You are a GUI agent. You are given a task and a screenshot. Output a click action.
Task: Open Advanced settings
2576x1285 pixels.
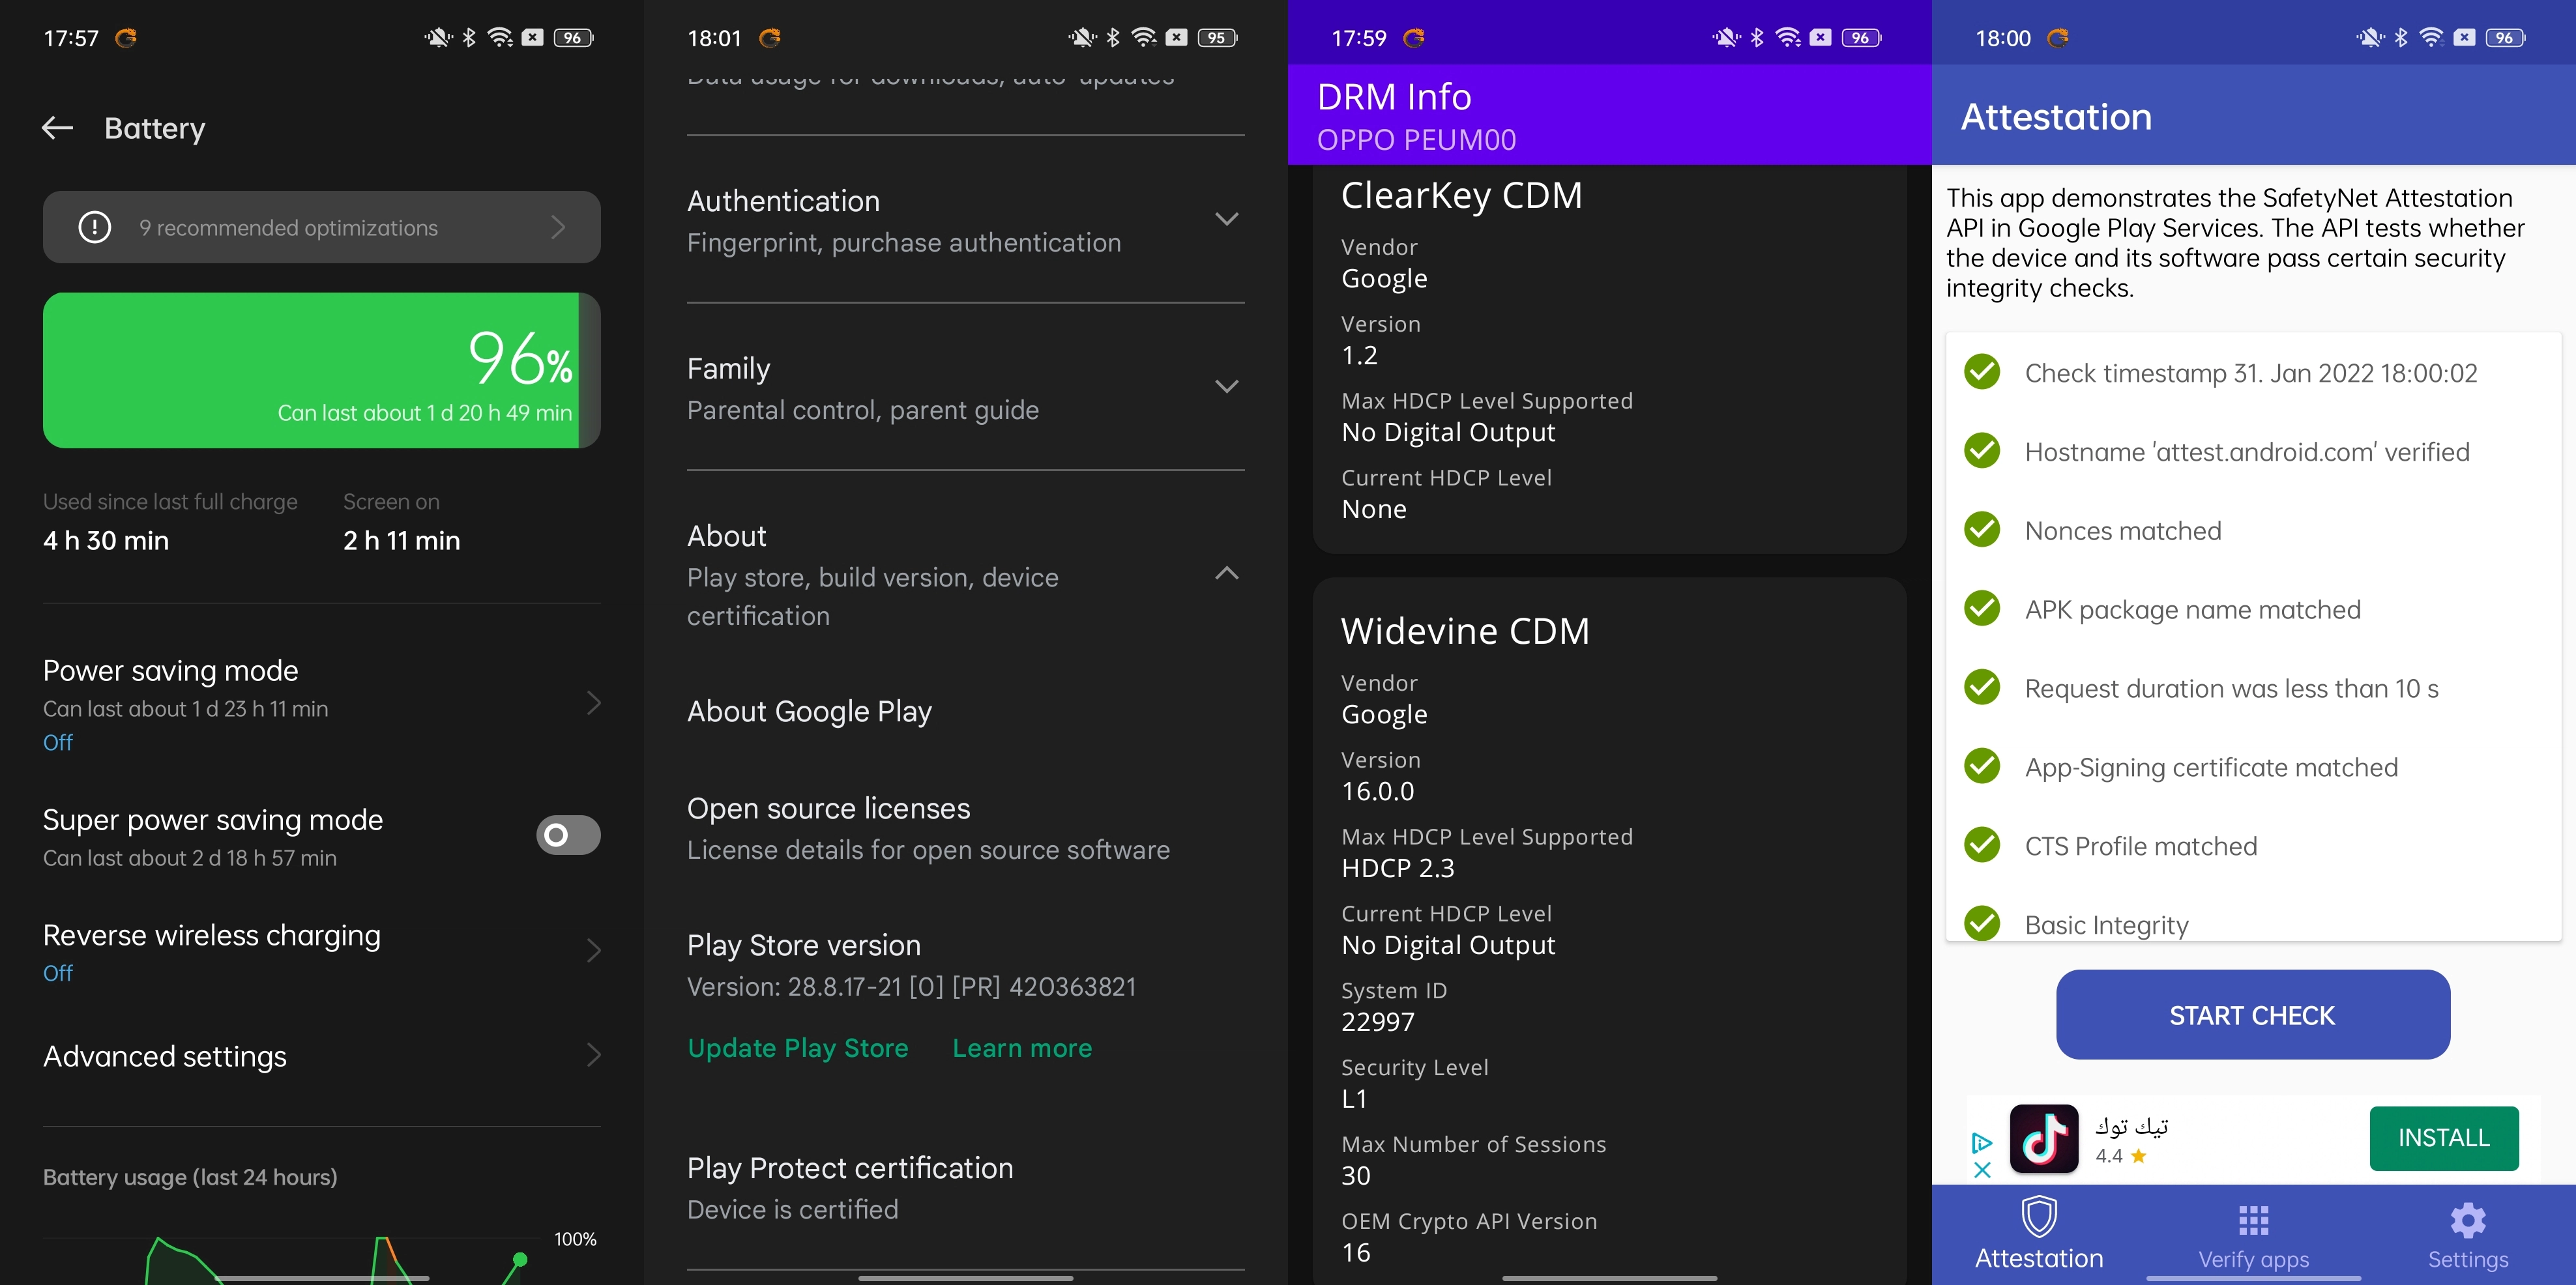pyautogui.click(x=322, y=1056)
